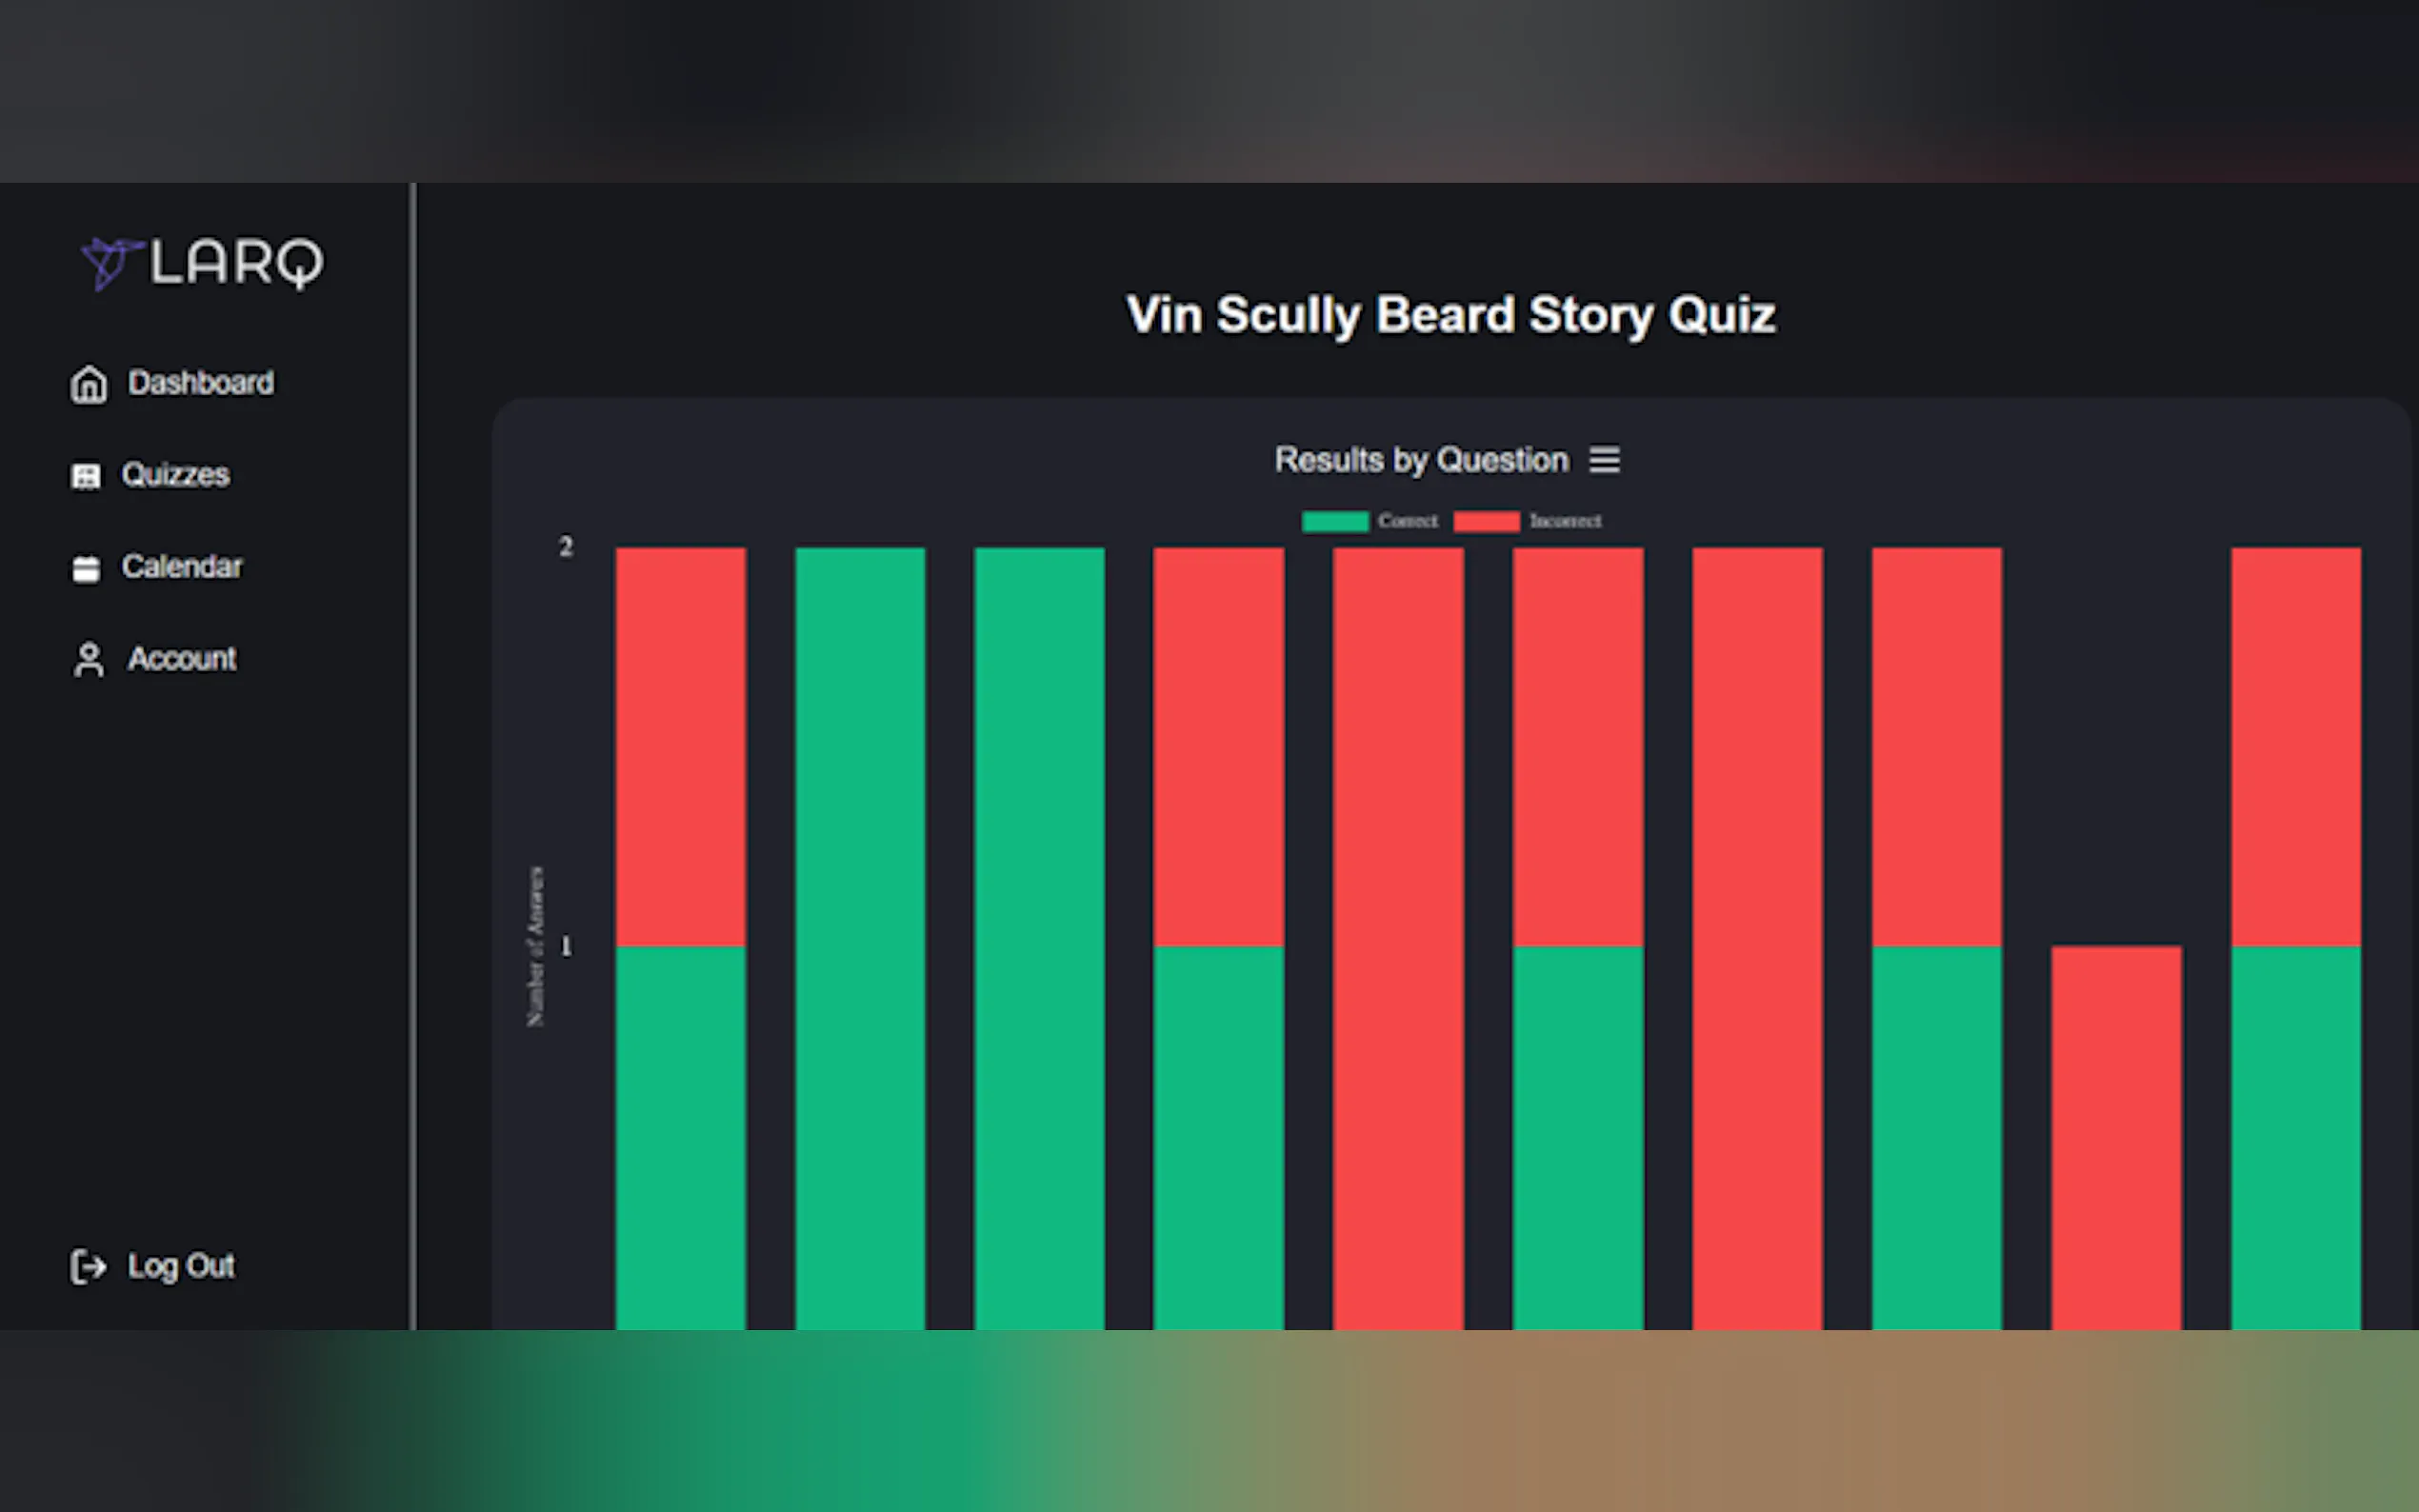Hide the Correct series via its legend label

[x=1407, y=521]
